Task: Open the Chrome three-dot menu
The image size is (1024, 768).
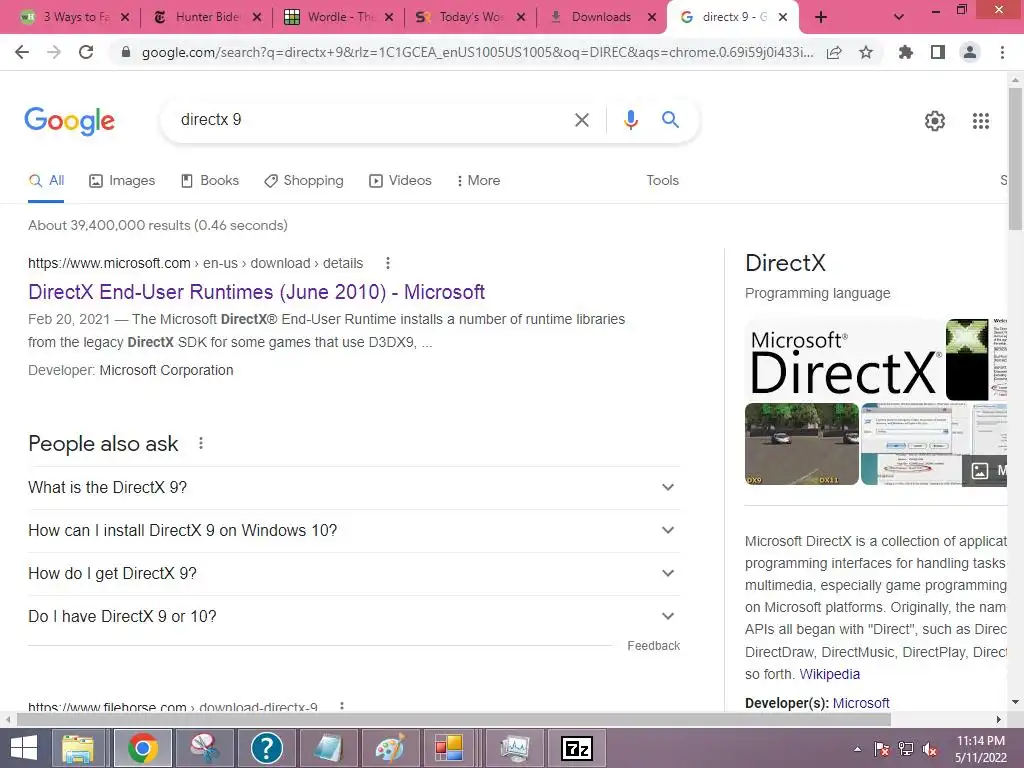Action: click(1002, 52)
